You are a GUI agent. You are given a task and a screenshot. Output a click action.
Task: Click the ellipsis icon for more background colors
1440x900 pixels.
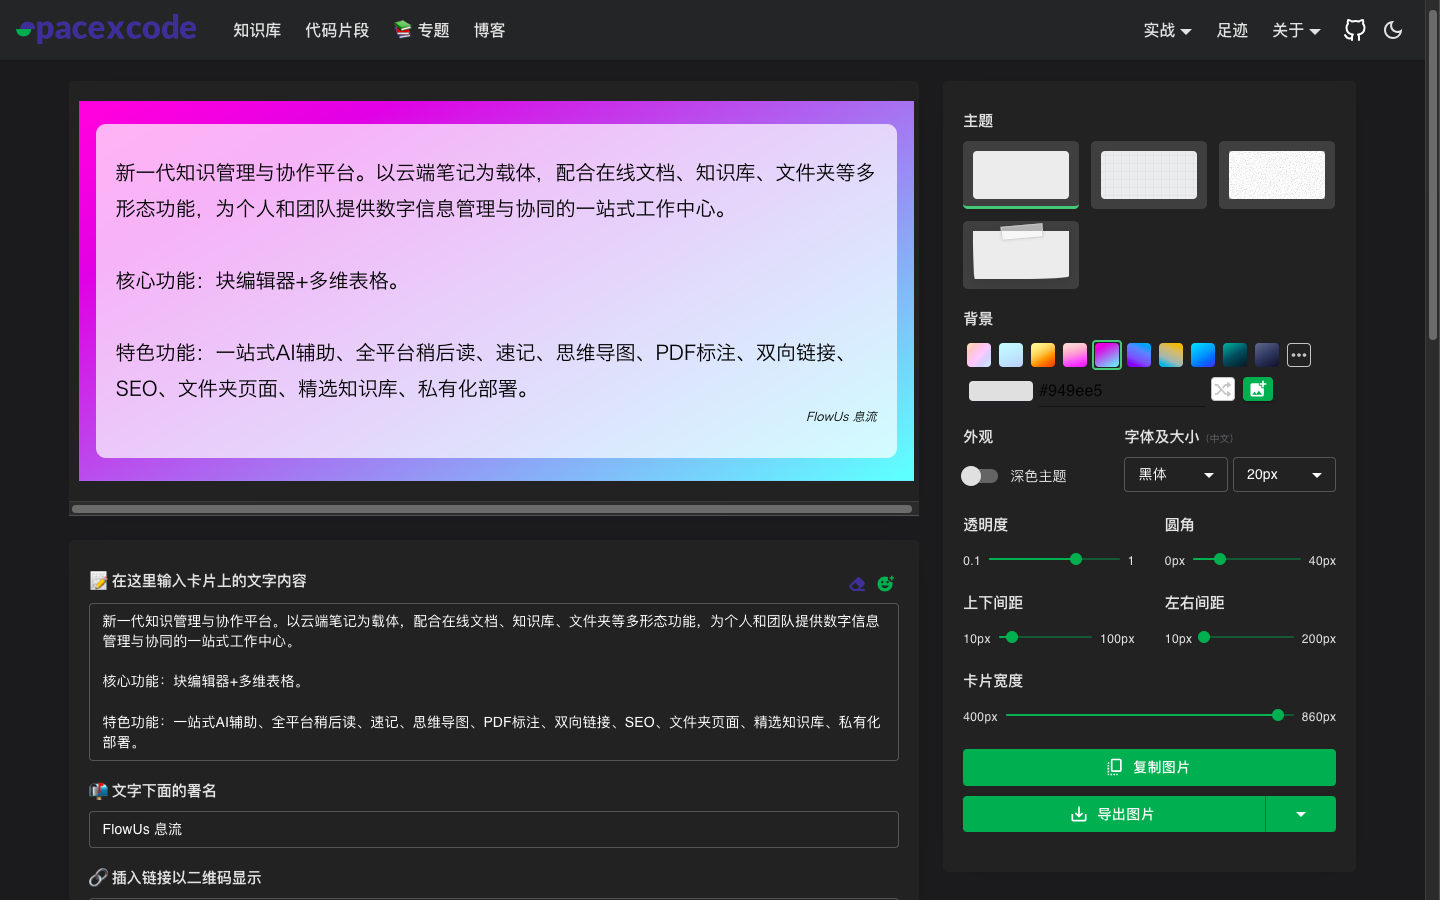[x=1298, y=355]
